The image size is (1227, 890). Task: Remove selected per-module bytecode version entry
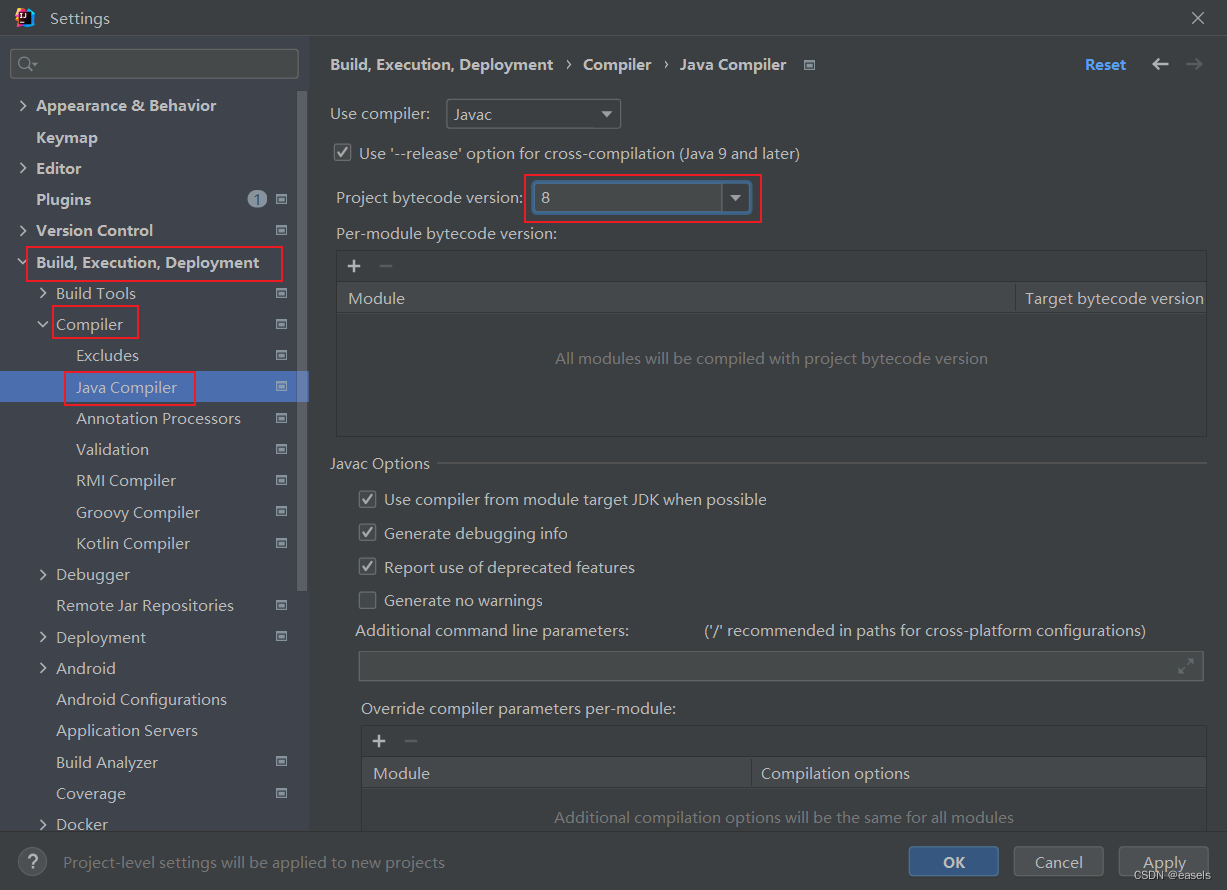coord(385,266)
